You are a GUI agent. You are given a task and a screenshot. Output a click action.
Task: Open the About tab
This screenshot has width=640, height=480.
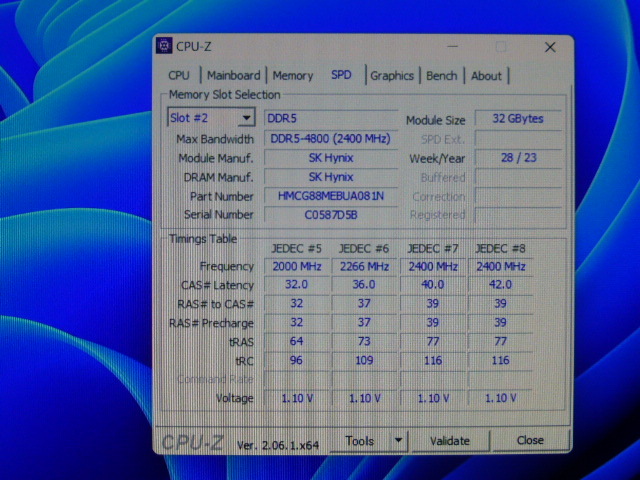[486, 76]
